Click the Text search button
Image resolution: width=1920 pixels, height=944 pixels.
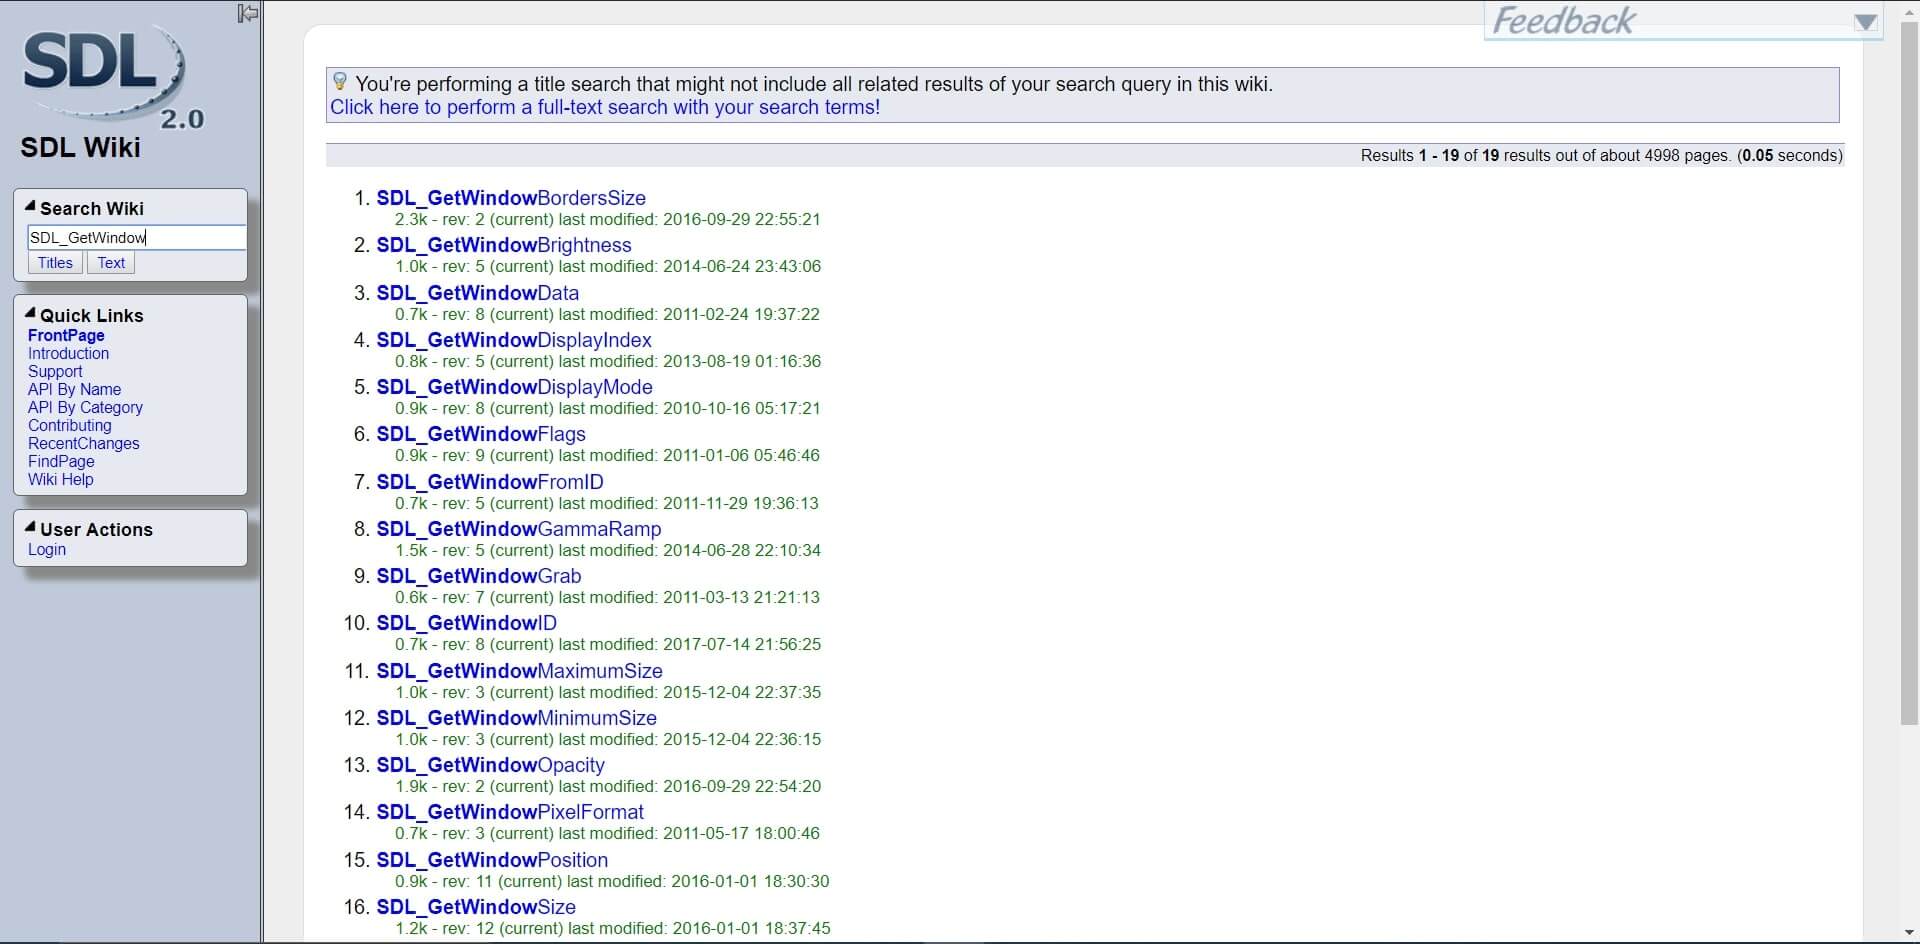pos(111,263)
